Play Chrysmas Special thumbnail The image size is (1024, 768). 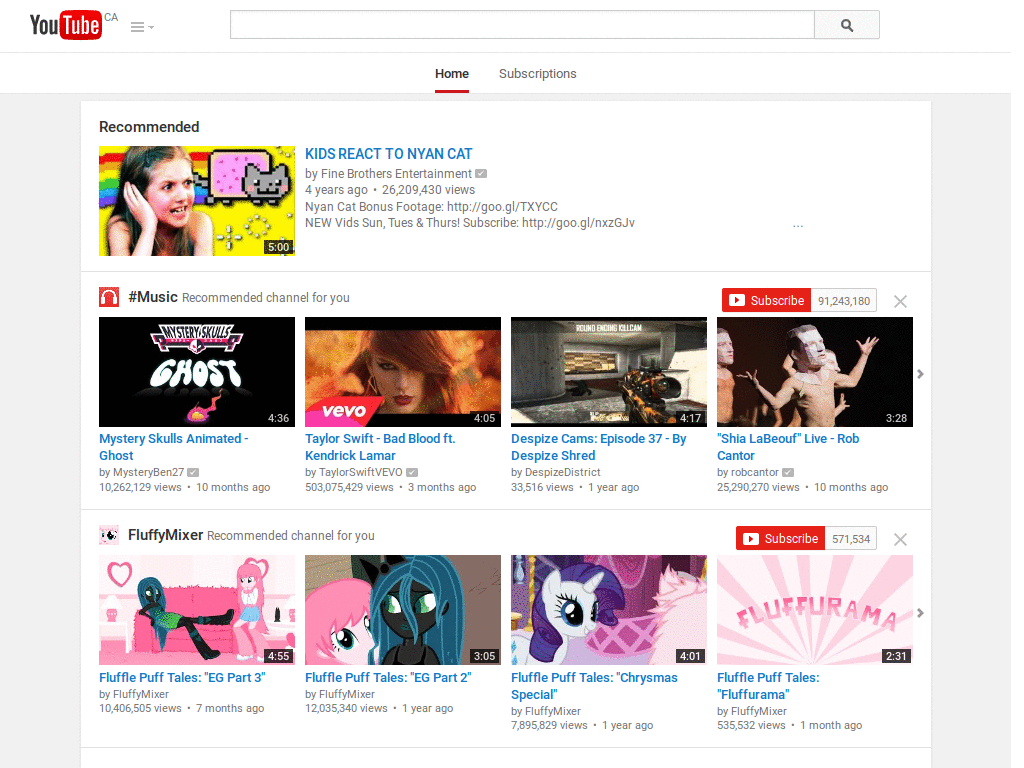click(x=609, y=610)
